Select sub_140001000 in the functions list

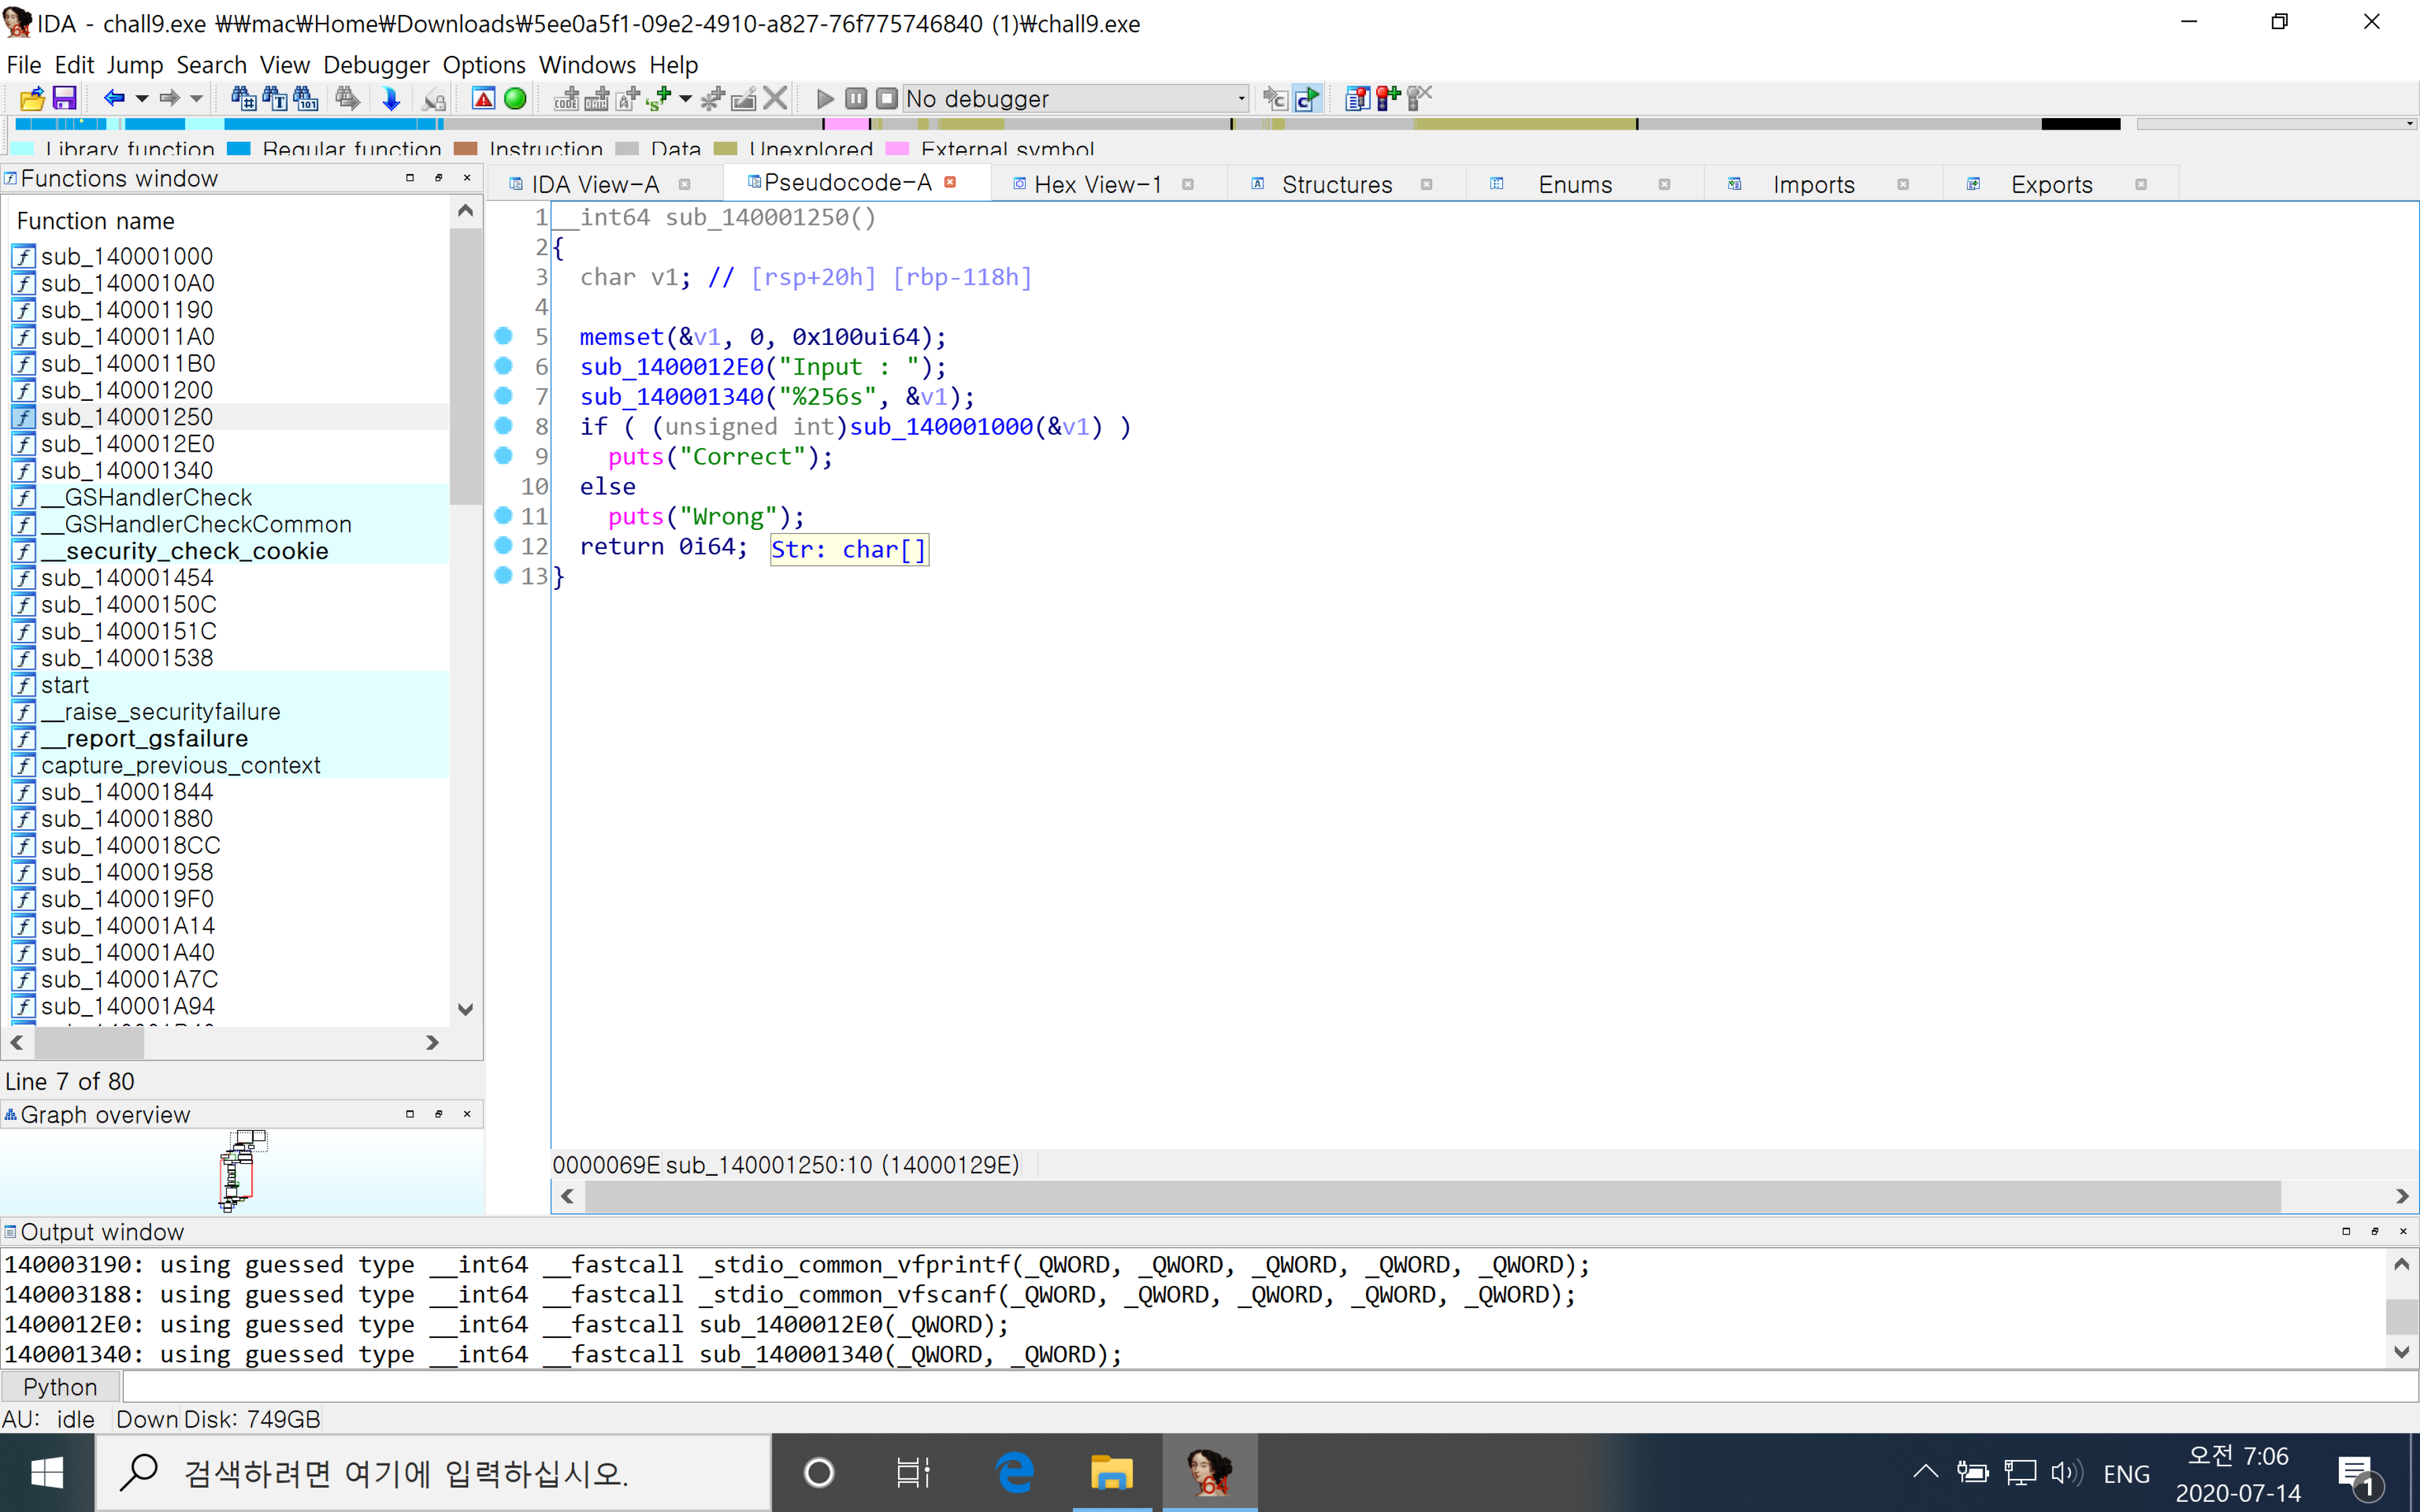click(x=127, y=256)
